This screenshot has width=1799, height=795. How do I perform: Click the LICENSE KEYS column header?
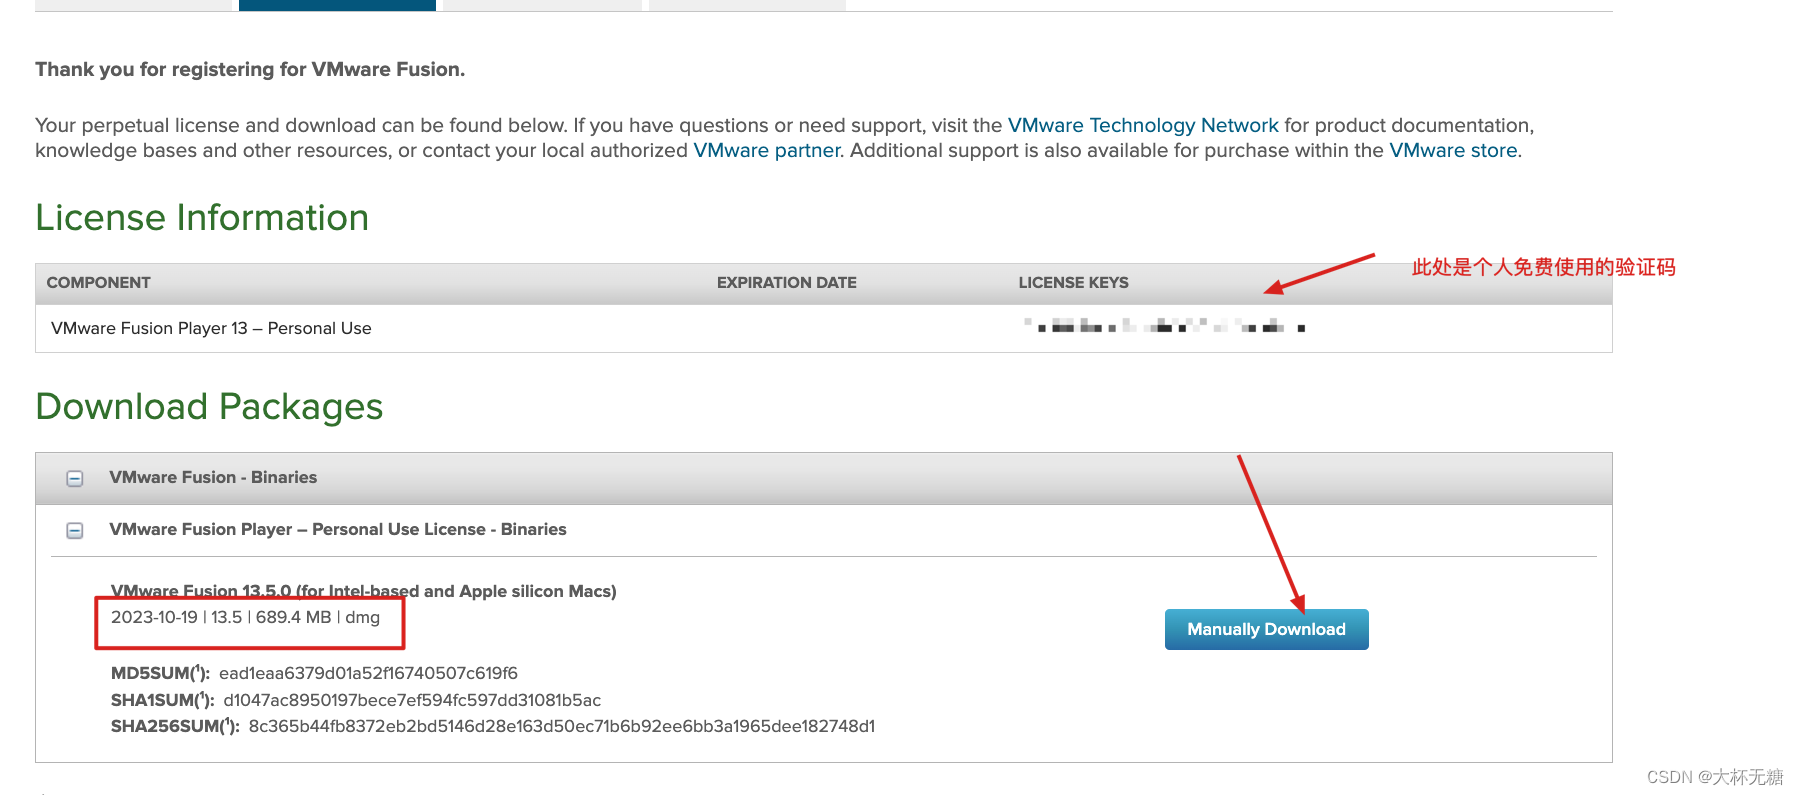point(1073,283)
